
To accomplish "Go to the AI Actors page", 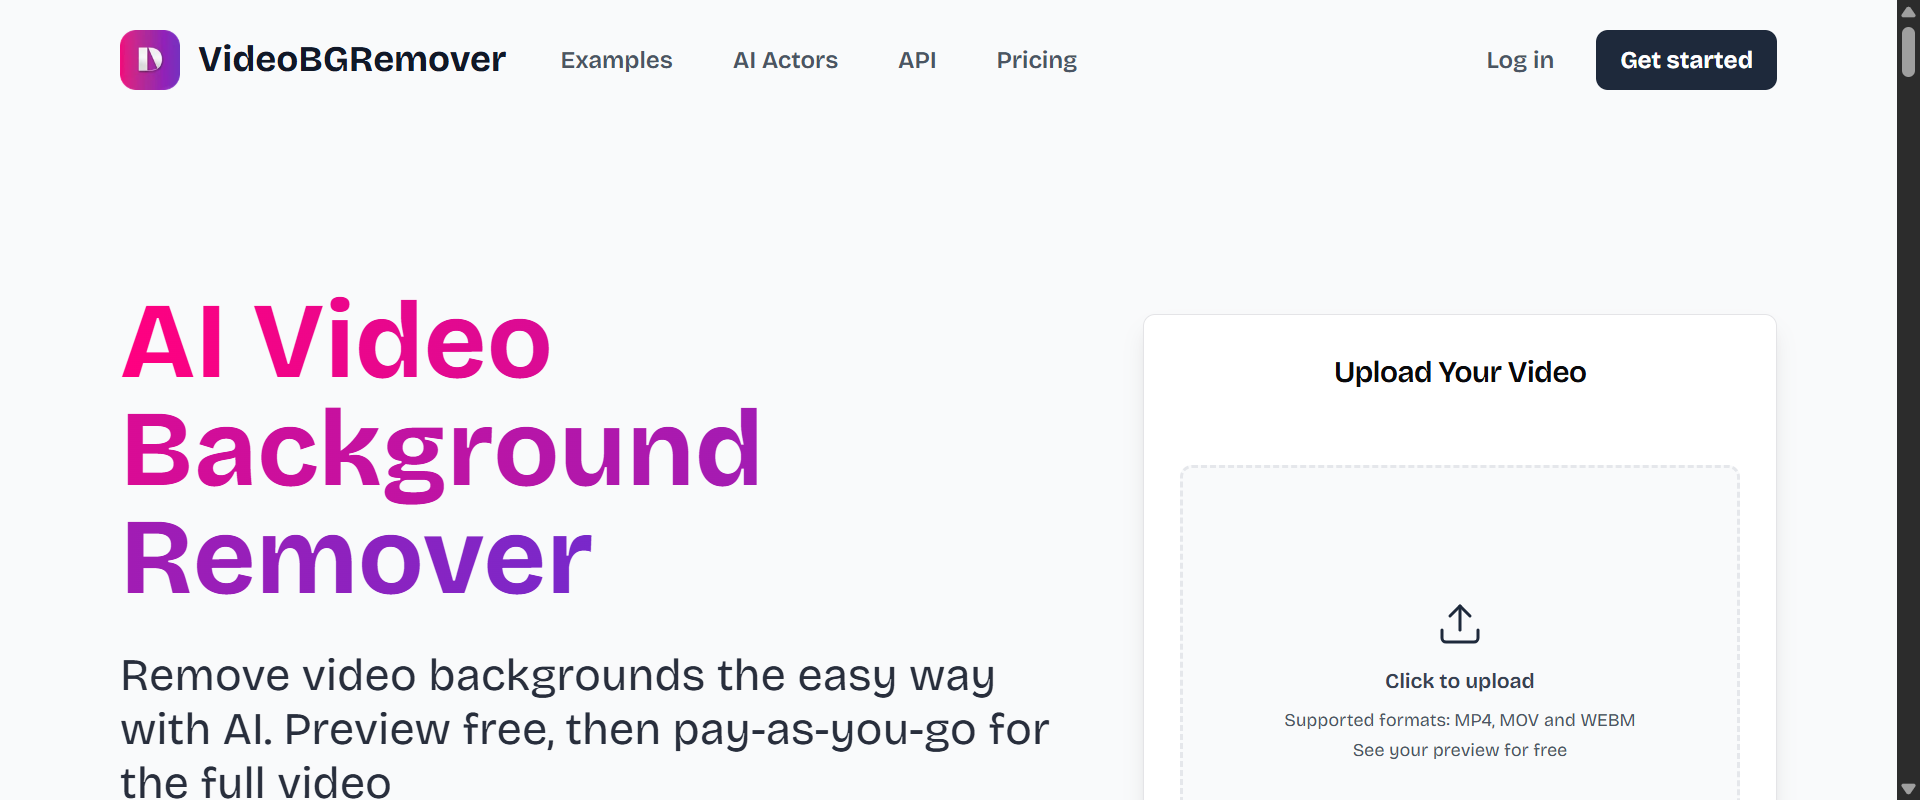I will coord(785,60).
